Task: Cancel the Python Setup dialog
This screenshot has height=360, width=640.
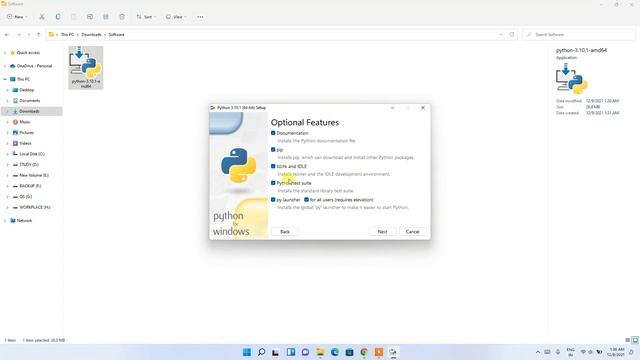Action: pyautogui.click(x=413, y=231)
